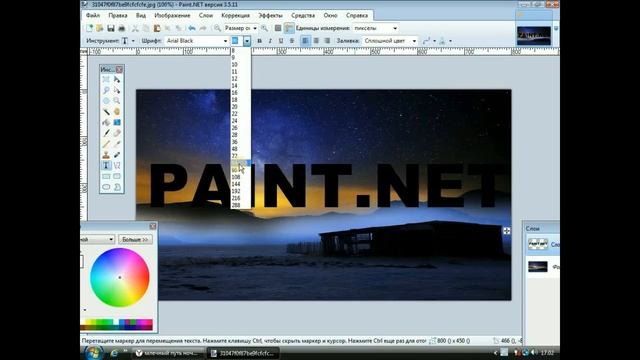The width and height of the screenshot is (640, 360).
Task: Click the Zoom in magnifier icon
Action: point(264,28)
